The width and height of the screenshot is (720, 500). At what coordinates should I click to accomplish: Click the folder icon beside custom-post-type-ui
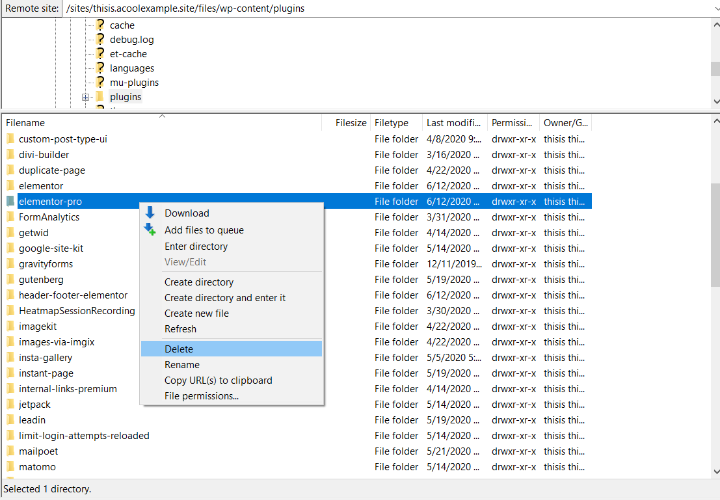pos(10,139)
